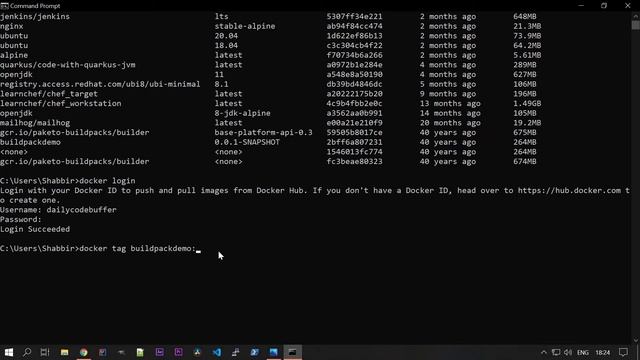Click the 'base-platform-api-0.3' tag text
The height and width of the screenshot is (360, 640).
[x=263, y=133]
